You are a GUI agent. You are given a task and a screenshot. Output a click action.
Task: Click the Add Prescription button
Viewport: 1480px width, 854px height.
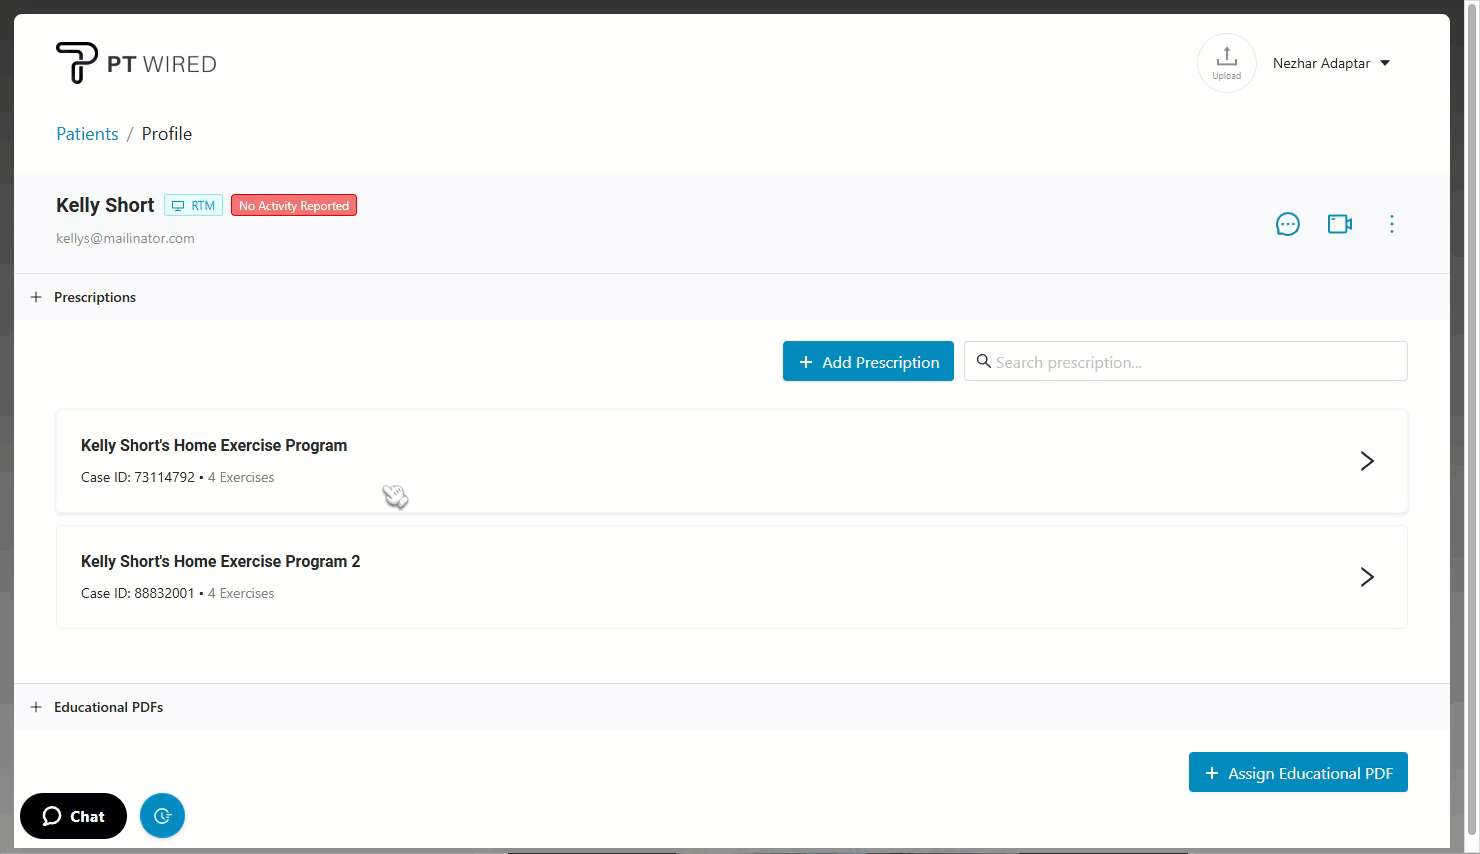coord(867,361)
